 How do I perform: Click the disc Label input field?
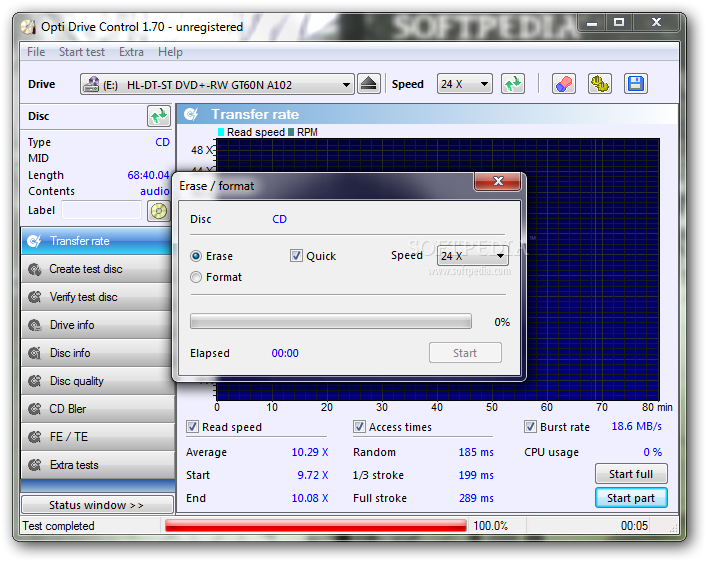coord(101,210)
